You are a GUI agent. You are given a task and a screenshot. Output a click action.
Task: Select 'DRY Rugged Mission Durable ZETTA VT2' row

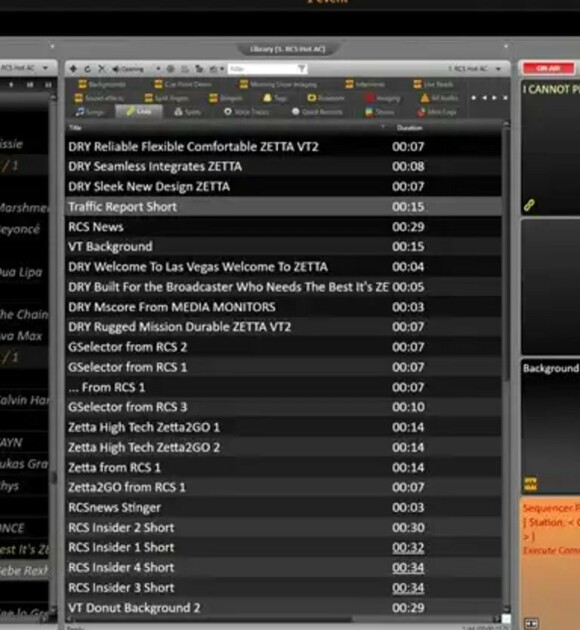pyautogui.click(x=283, y=327)
